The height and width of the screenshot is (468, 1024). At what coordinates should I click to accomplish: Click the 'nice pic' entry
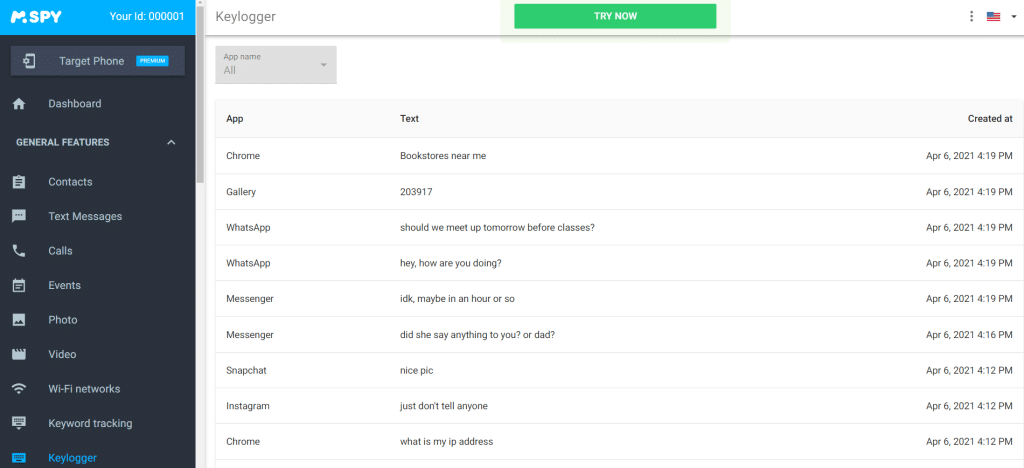pos(417,370)
